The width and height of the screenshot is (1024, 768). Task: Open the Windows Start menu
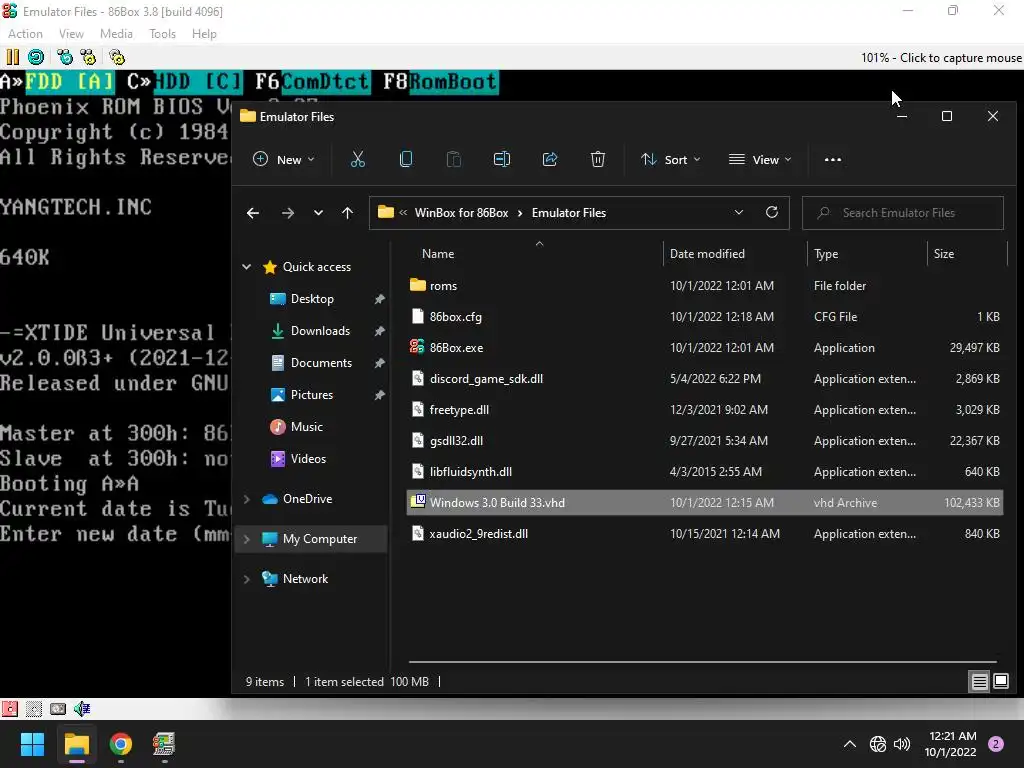click(x=32, y=744)
